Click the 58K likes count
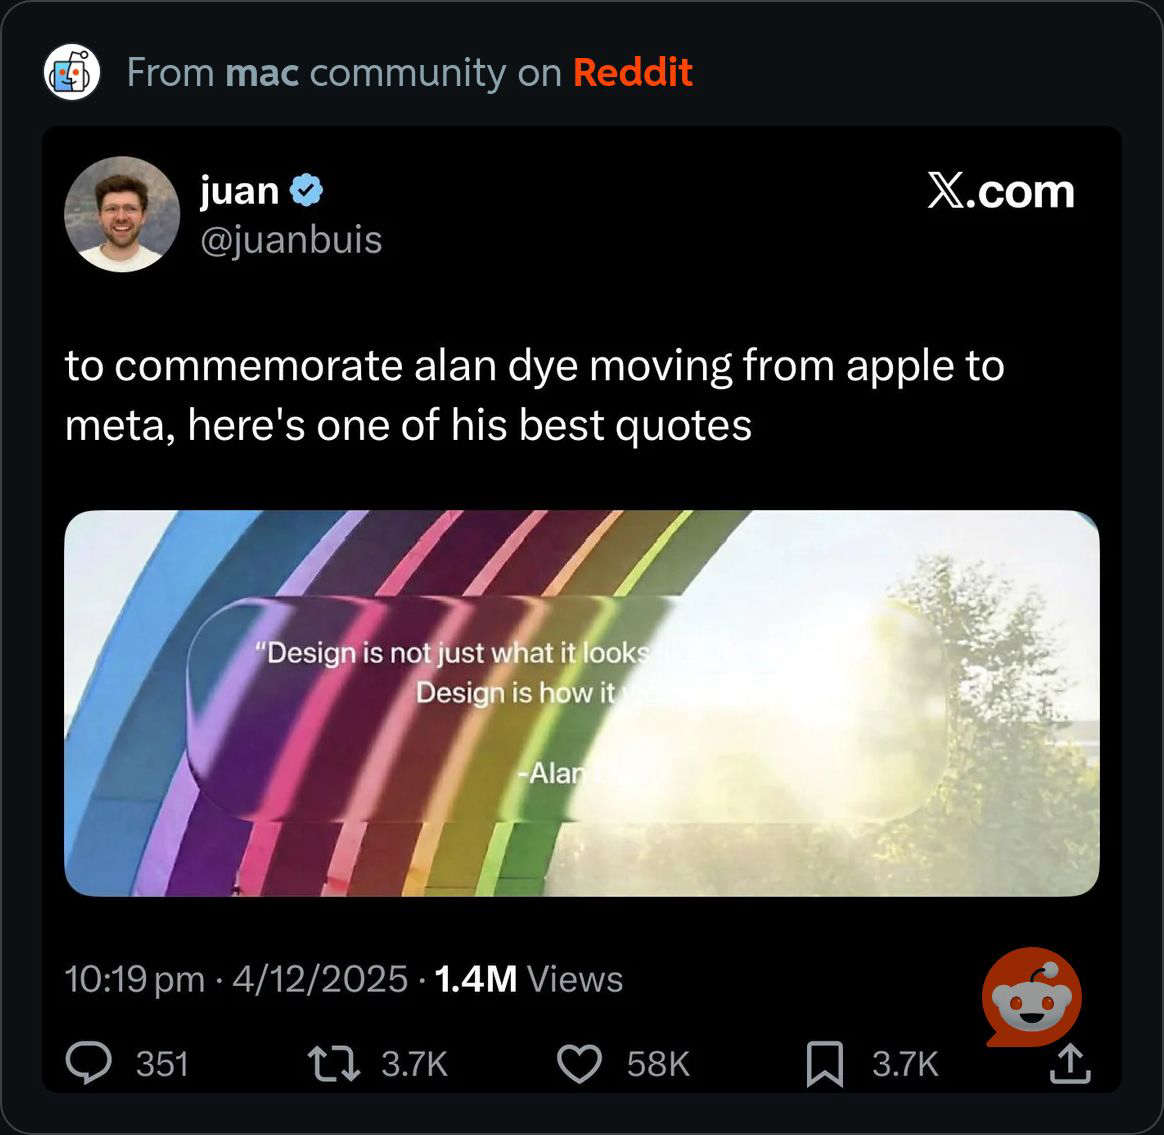 coord(658,1064)
